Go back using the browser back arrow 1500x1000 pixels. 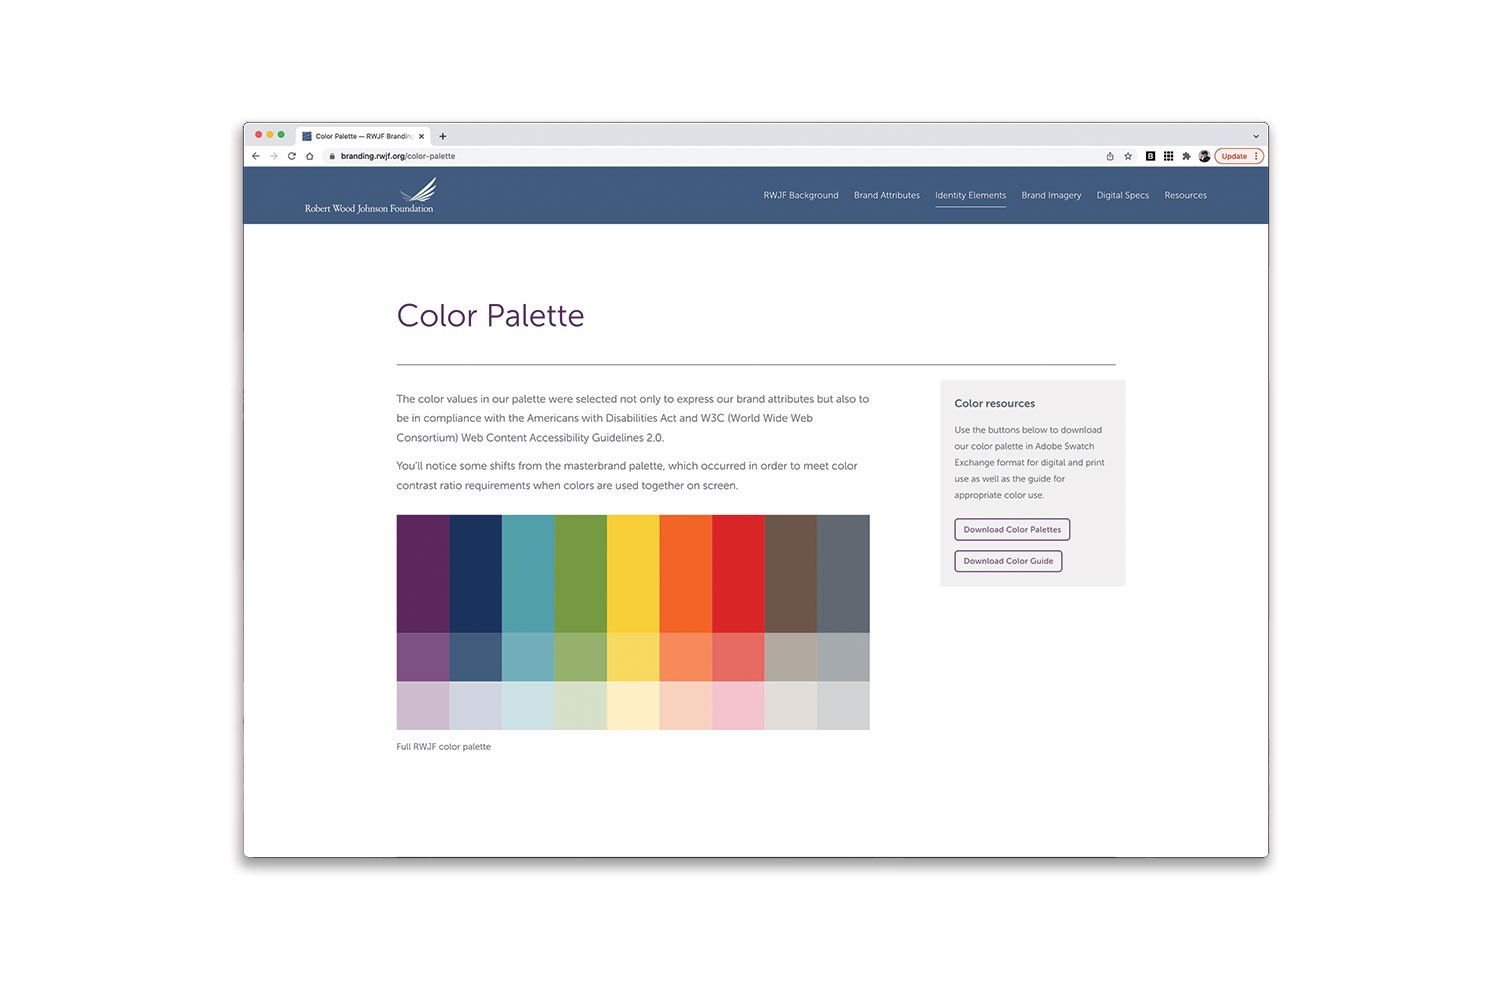tap(256, 156)
